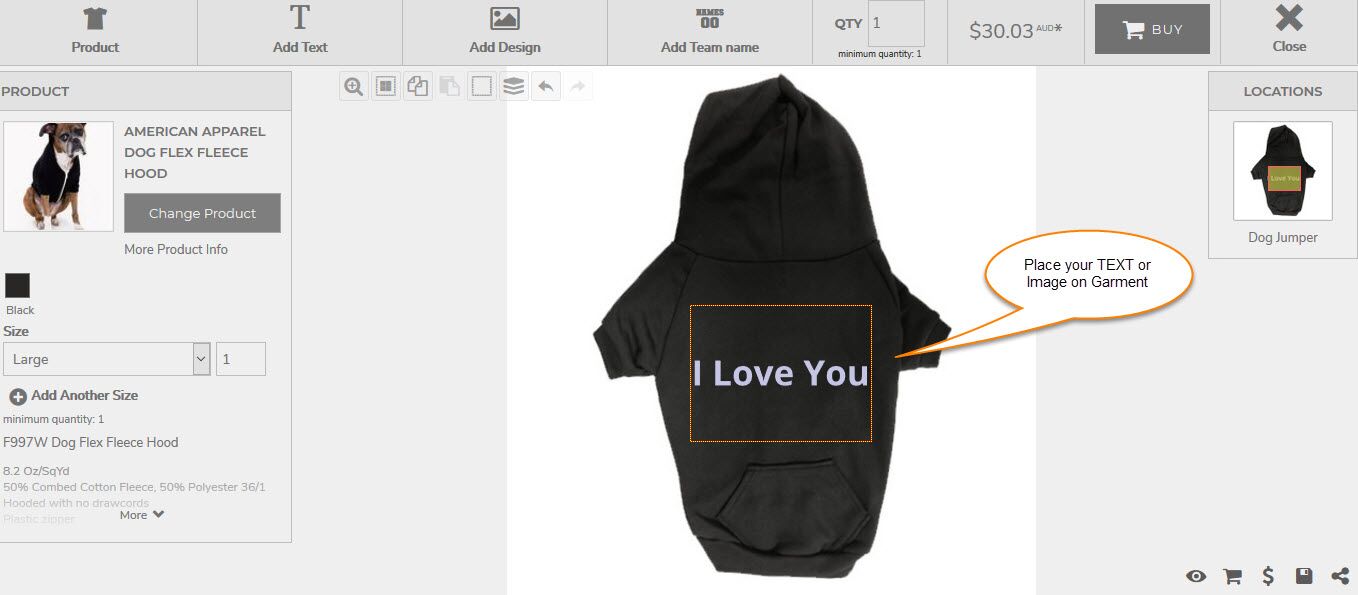Select the Zoom magnifier tool in the toolbar
Screen dimensions: 1358x595
click(x=353, y=86)
